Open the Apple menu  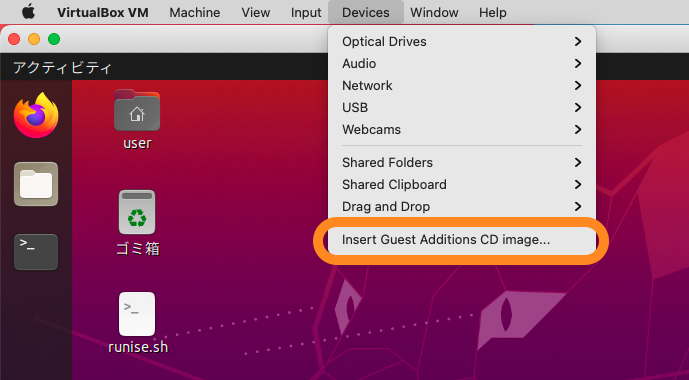[29, 12]
